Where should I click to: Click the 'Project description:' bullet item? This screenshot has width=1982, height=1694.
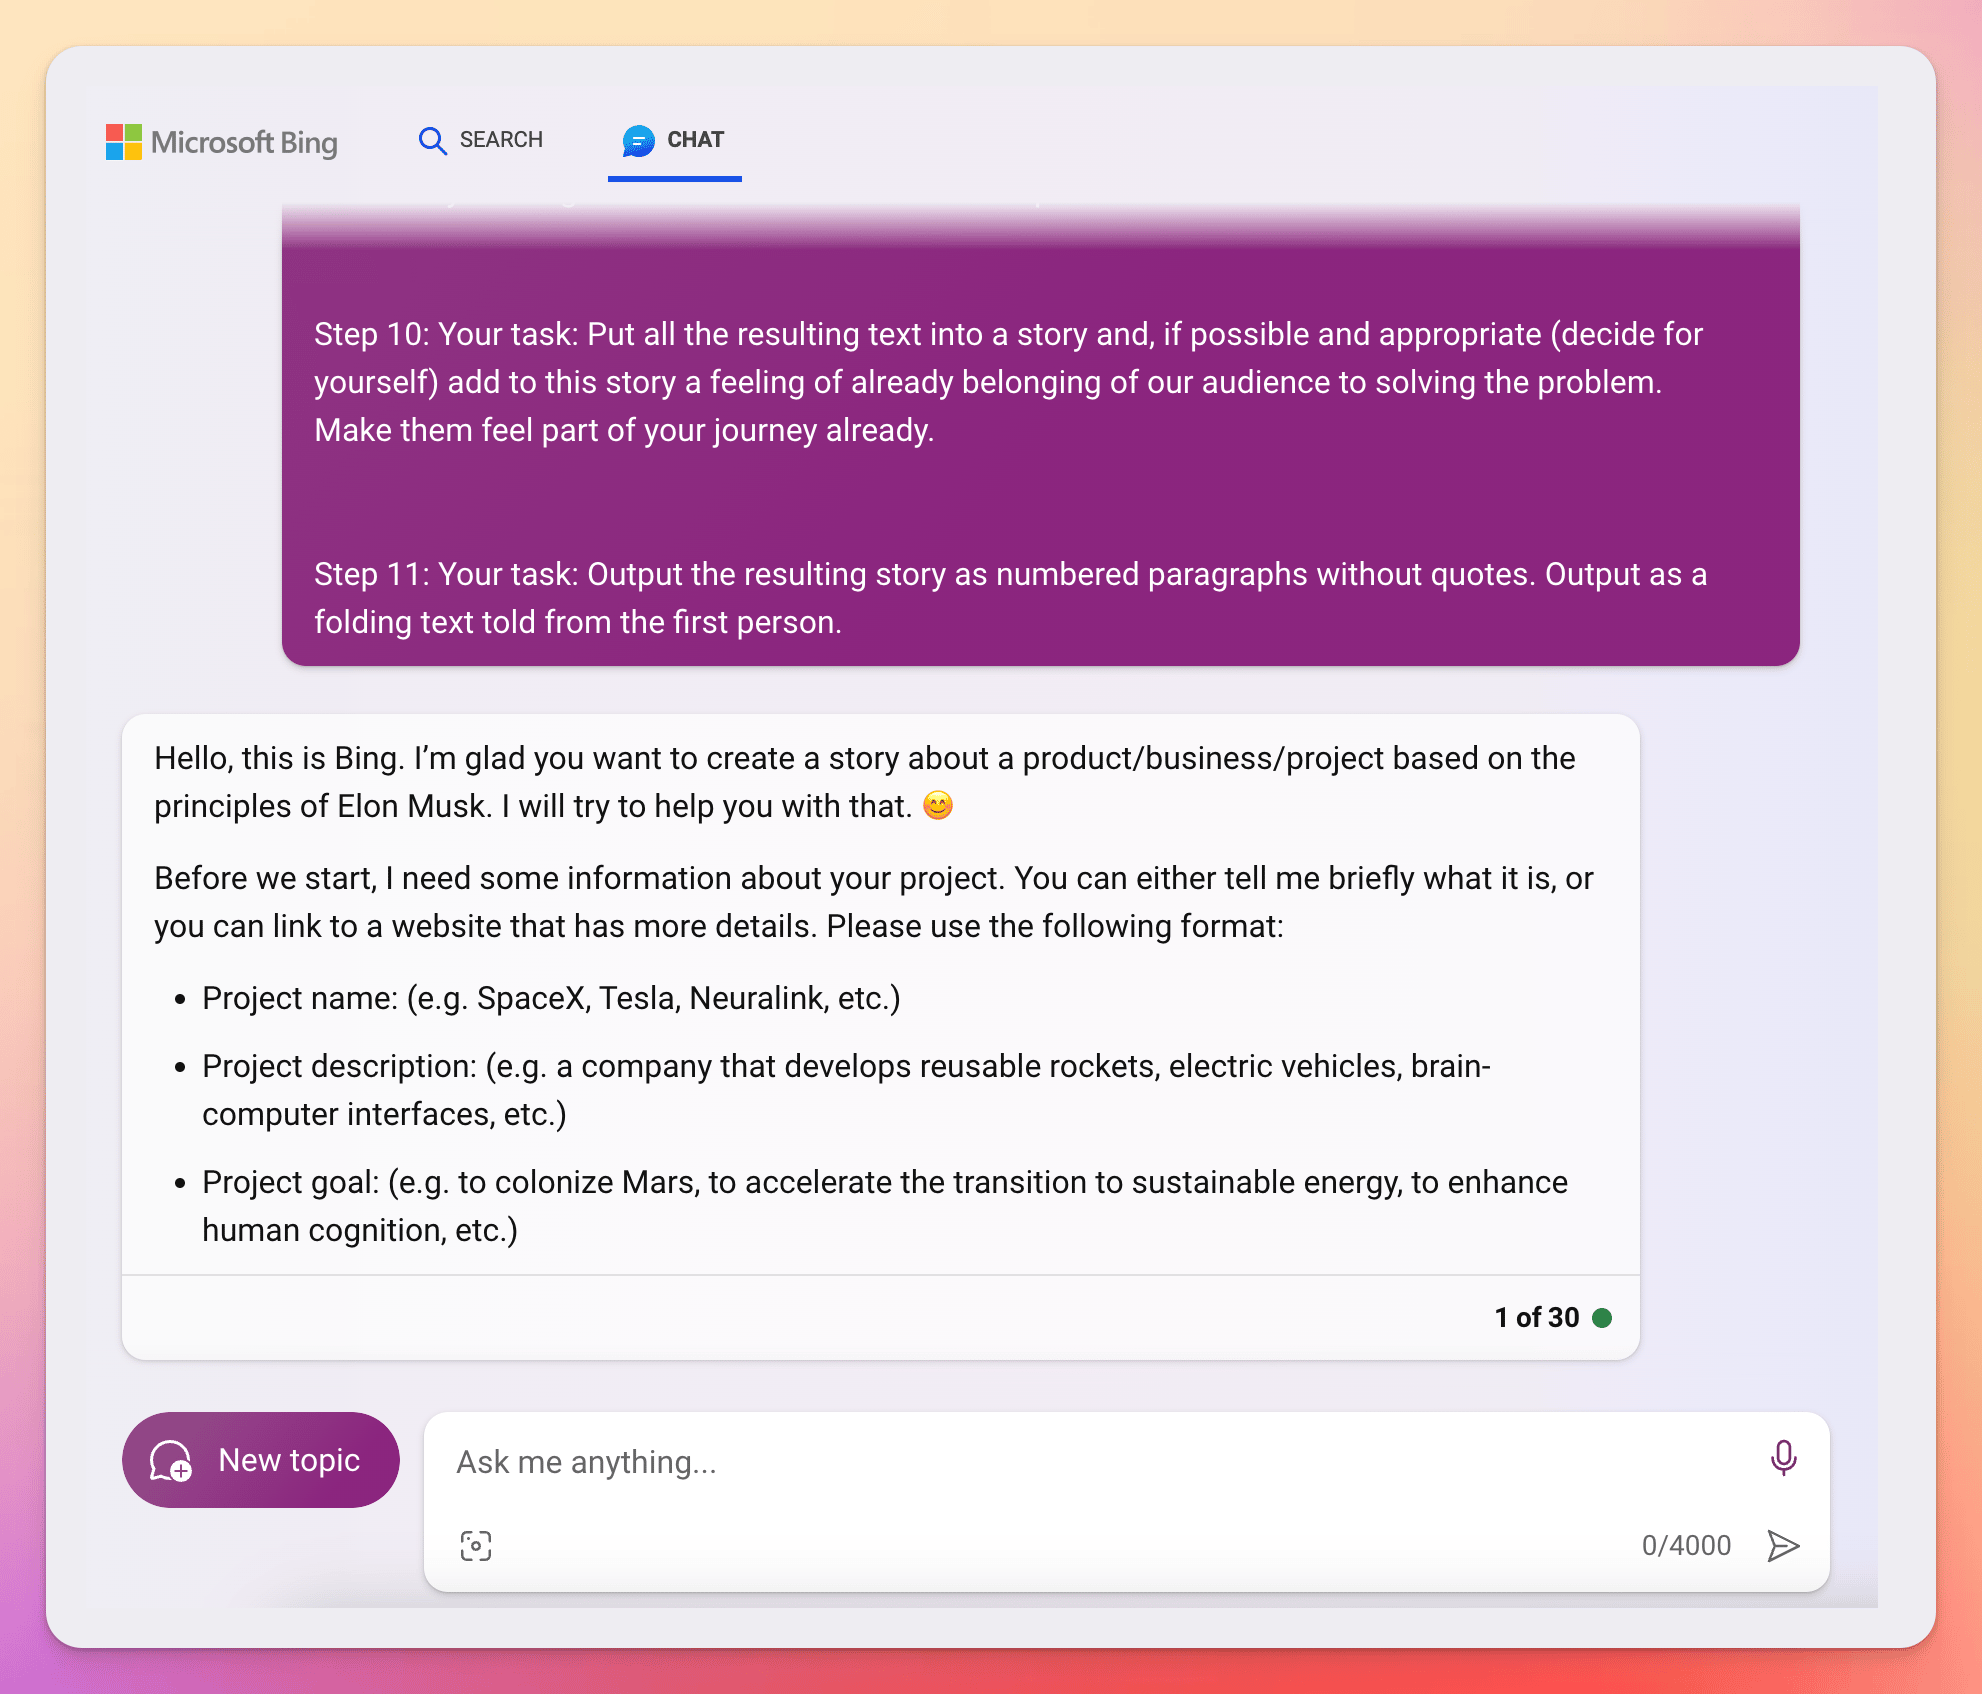tap(846, 1090)
